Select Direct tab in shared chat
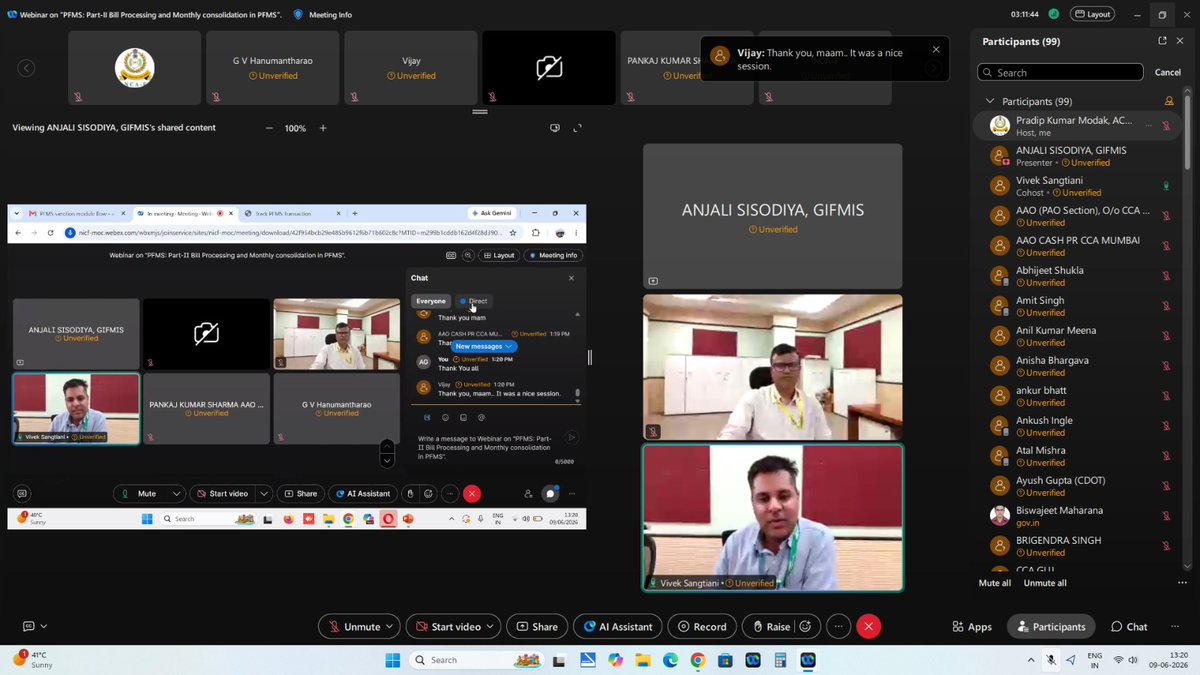 473,301
